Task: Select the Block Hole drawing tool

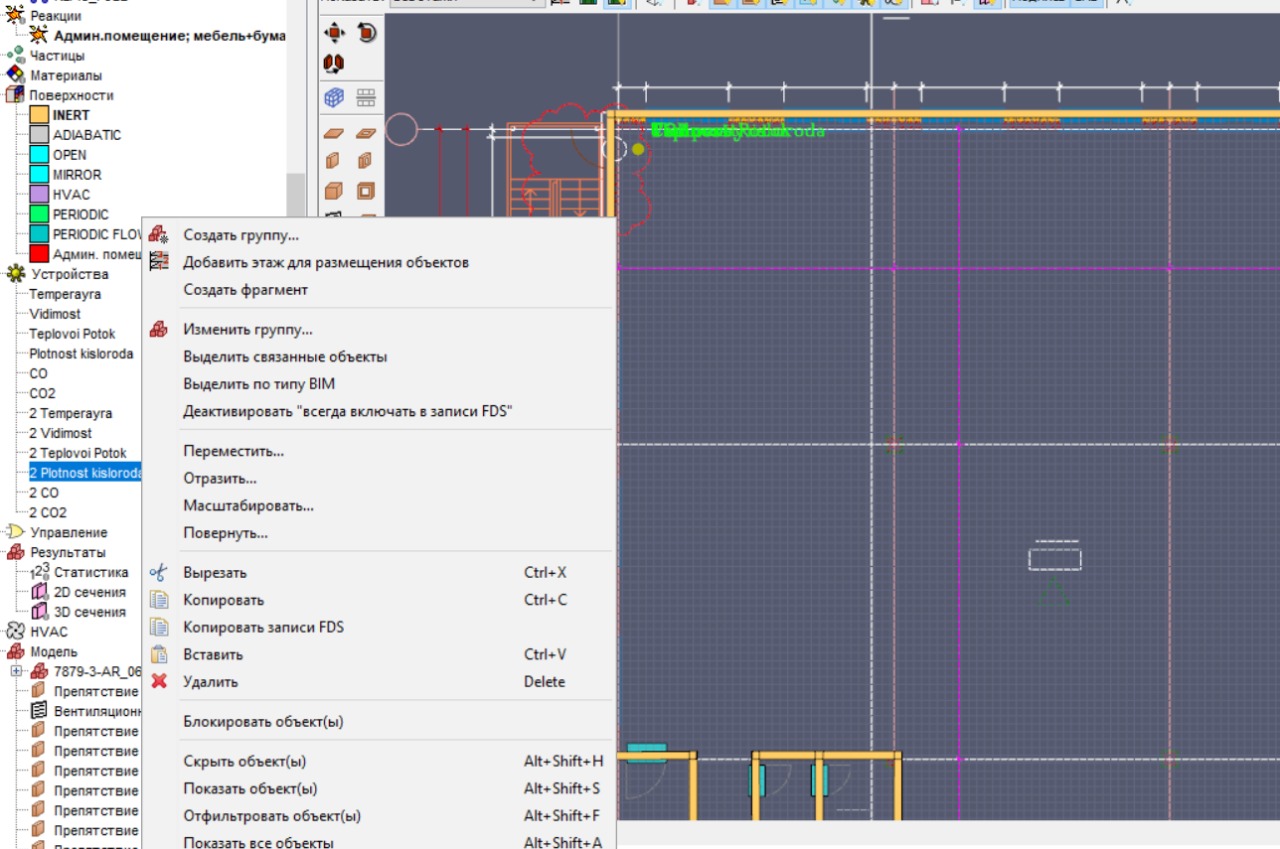Action: coord(366,191)
